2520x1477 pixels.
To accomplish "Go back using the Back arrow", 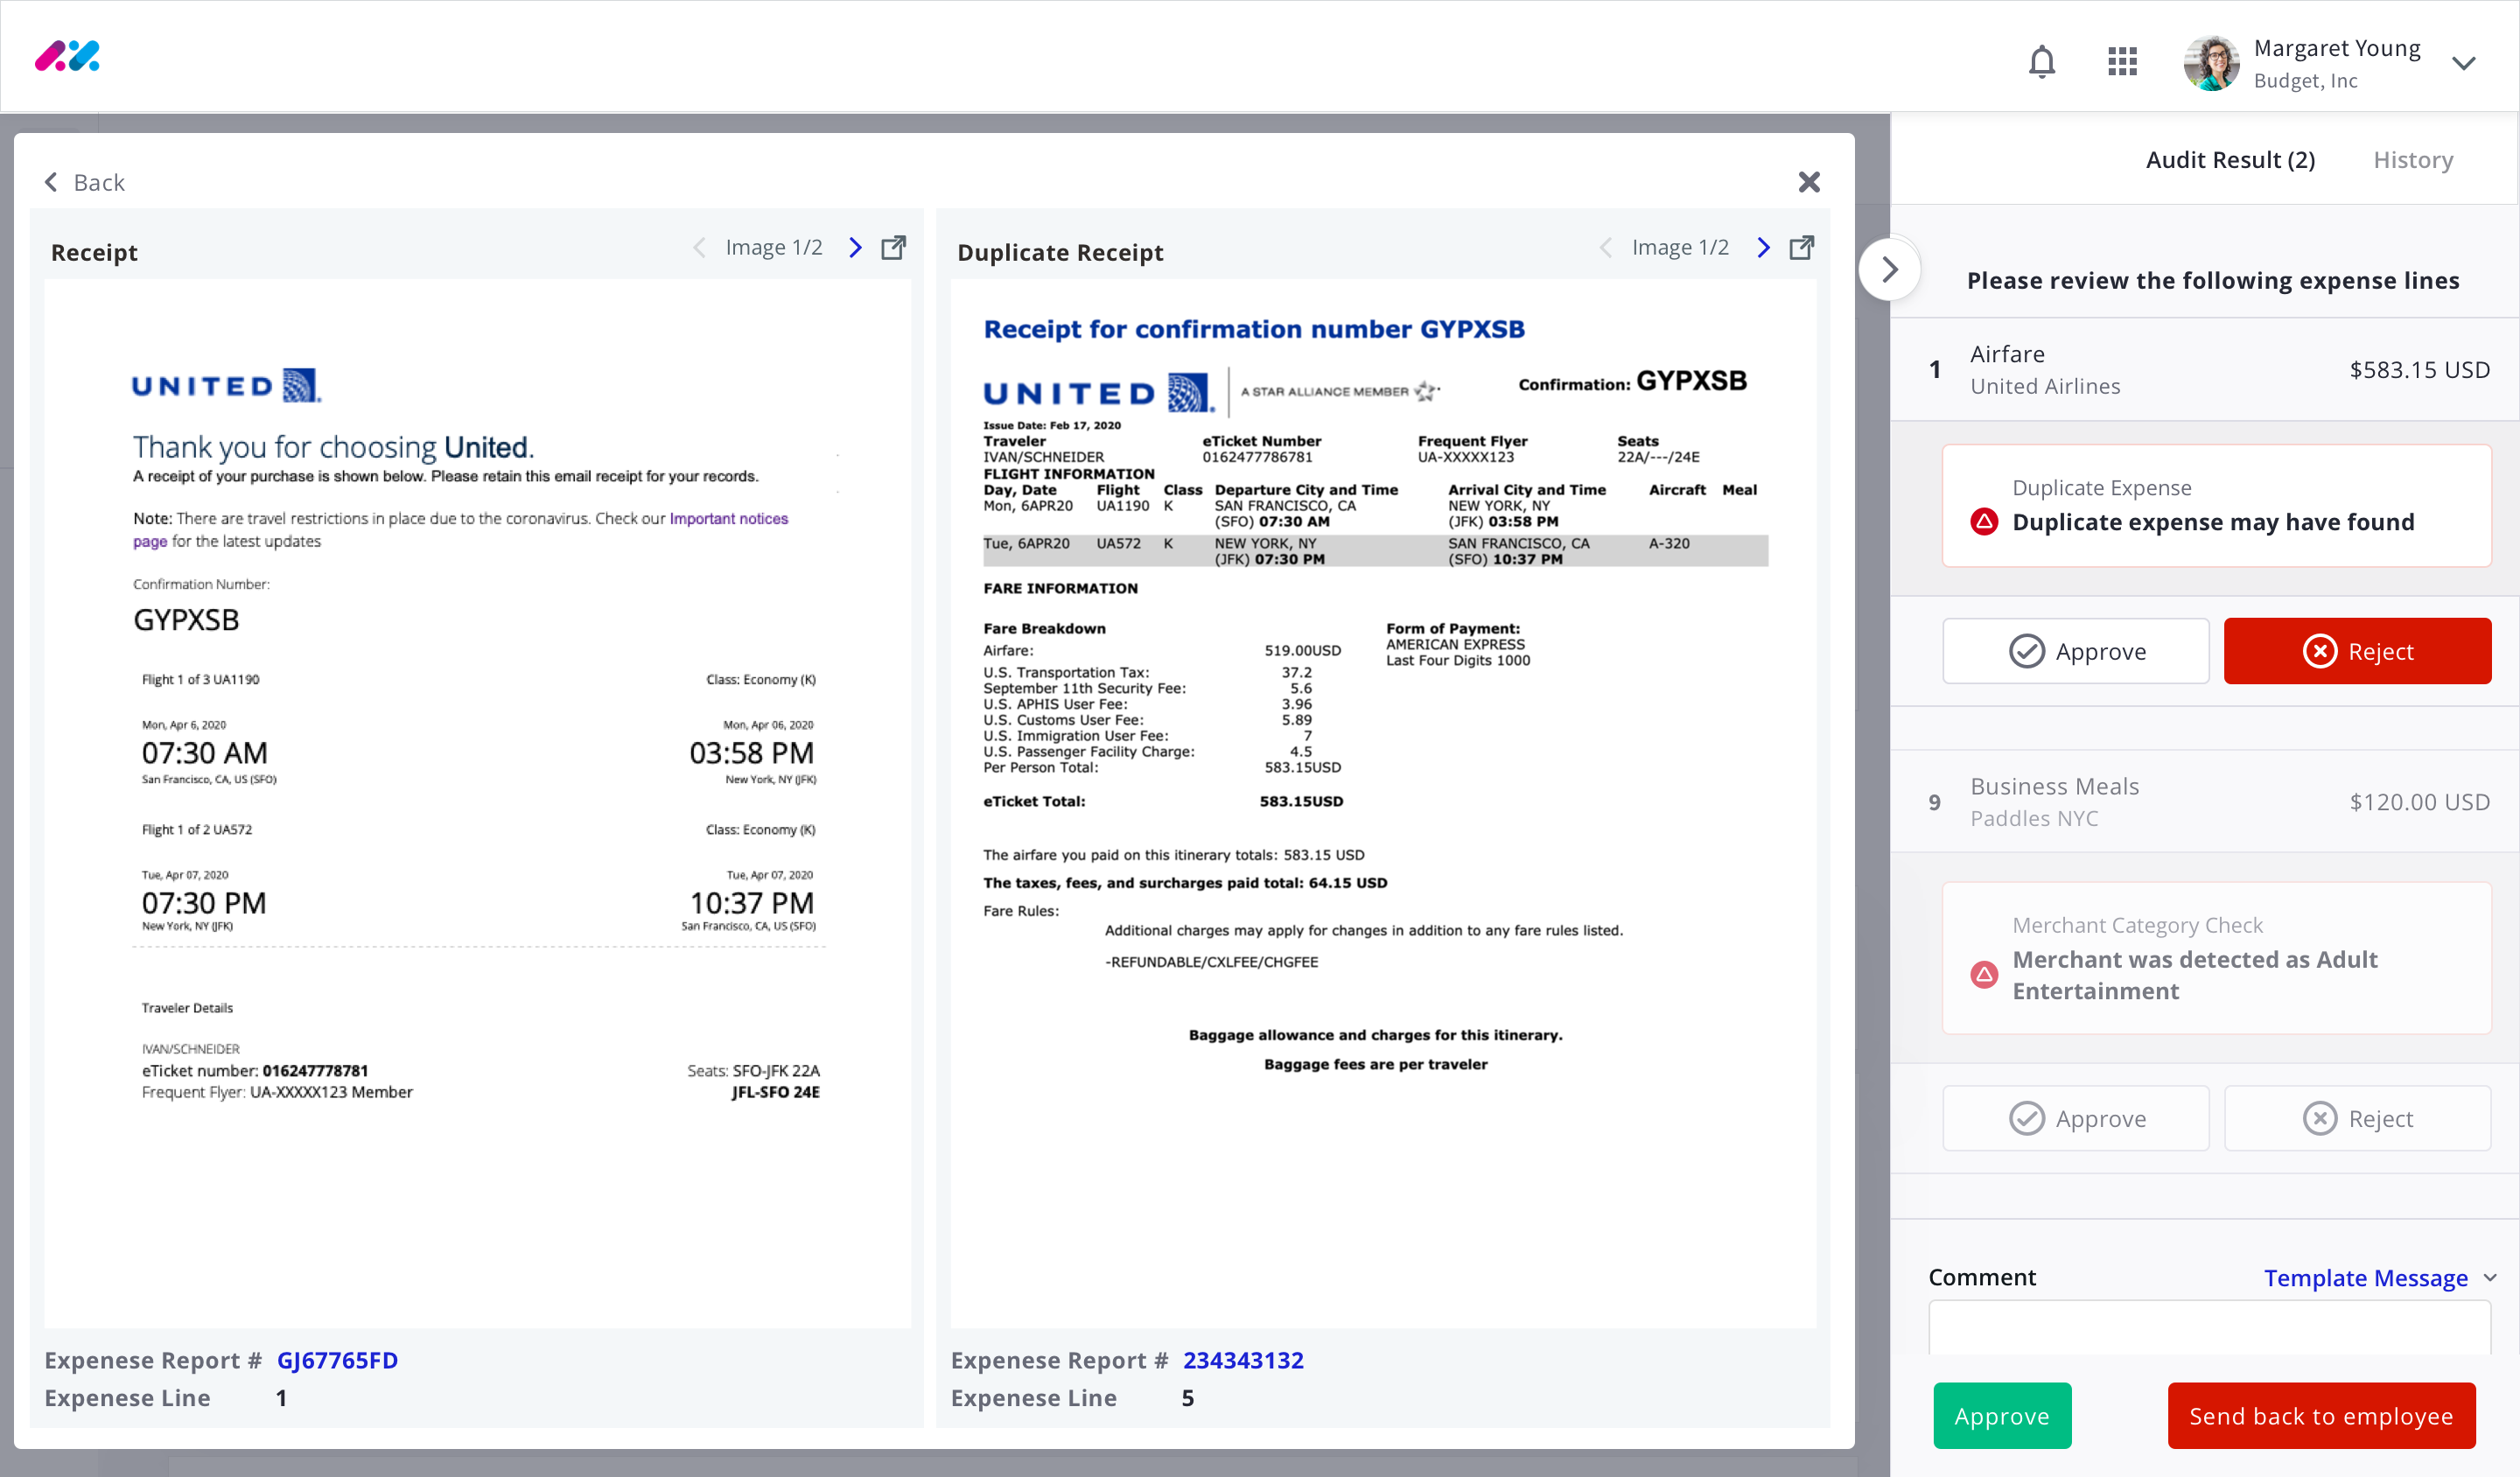I will (x=84, y=182).
